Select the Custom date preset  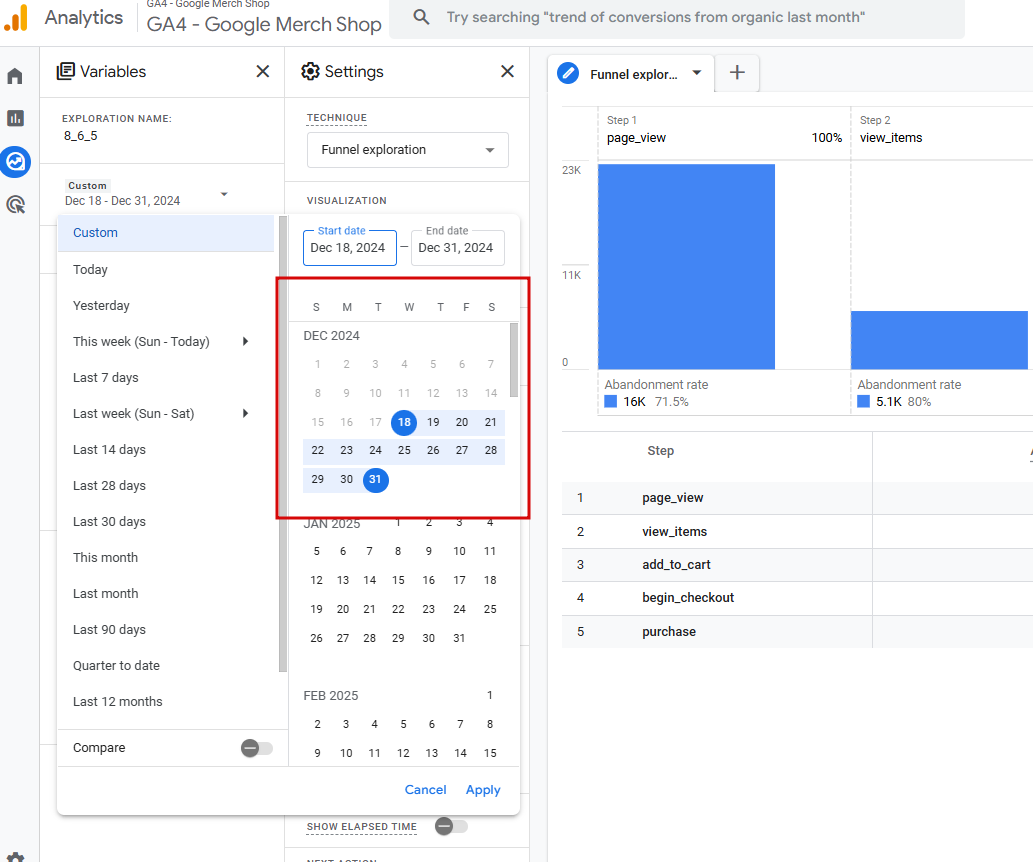166,233
